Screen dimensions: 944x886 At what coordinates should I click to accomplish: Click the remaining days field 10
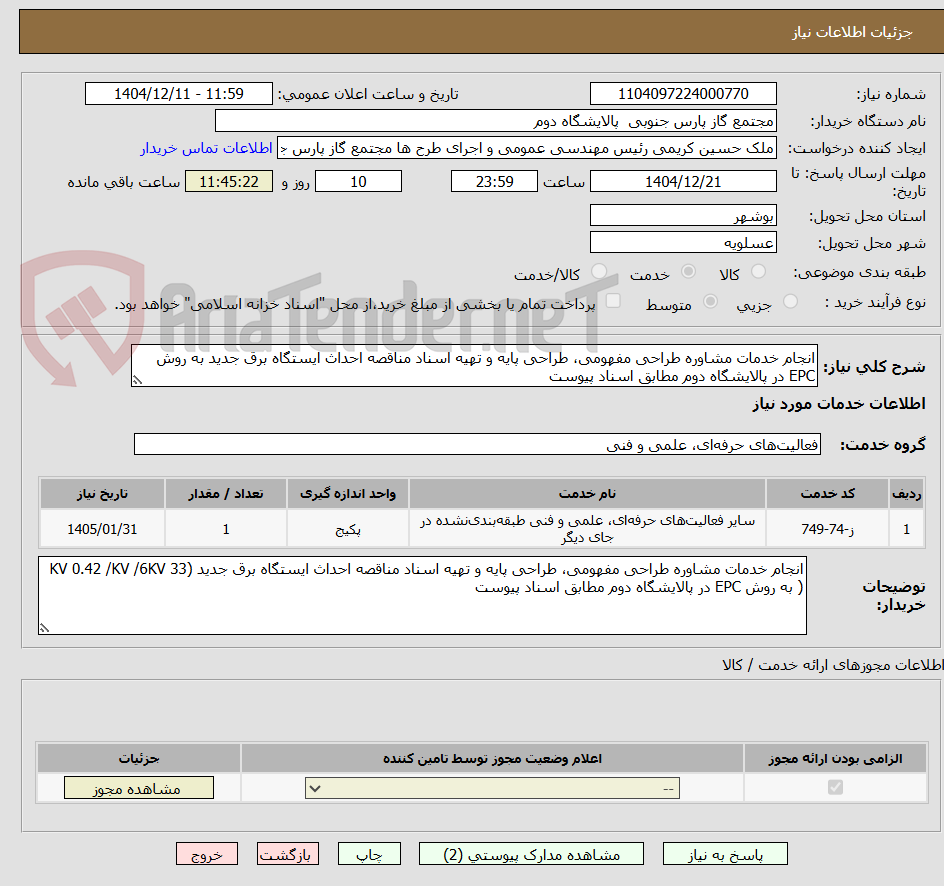point(358,181)
